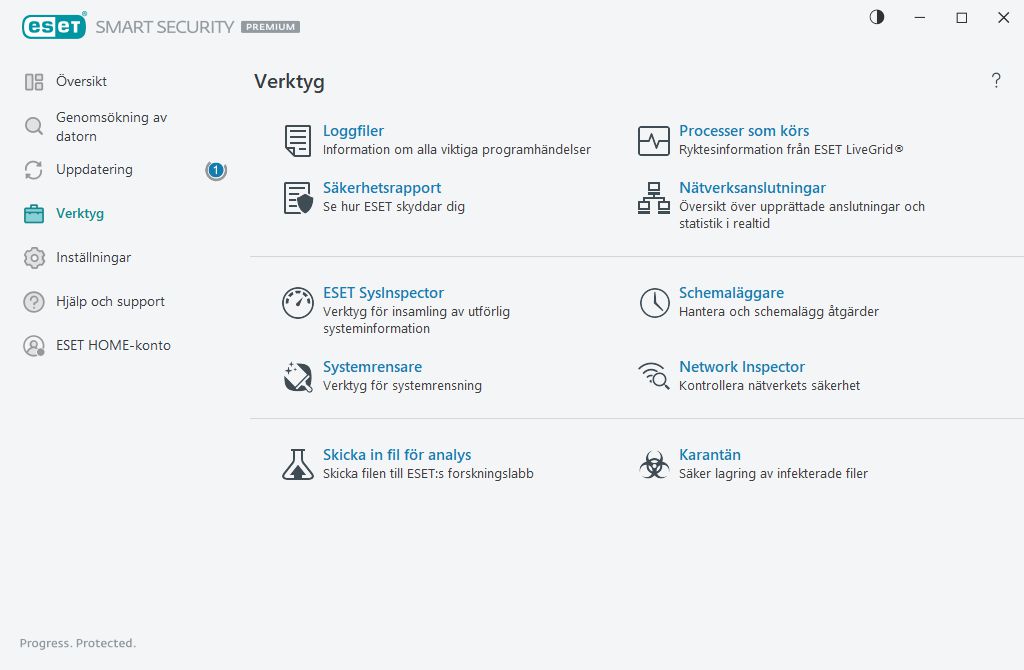Screen dimensions: 1024x670
Task: Click the ESET SysInspector gauge icon
Action: [x=298, y=303]
